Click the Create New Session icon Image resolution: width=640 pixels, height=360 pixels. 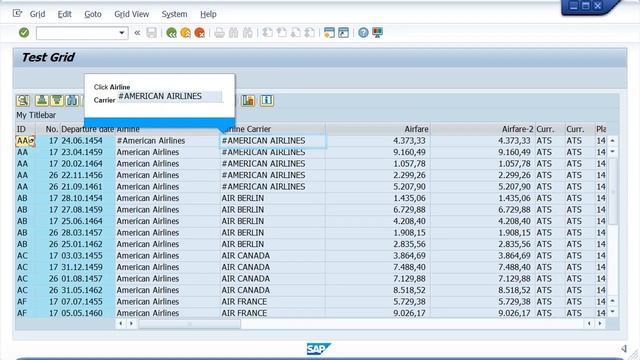point(329,33)
